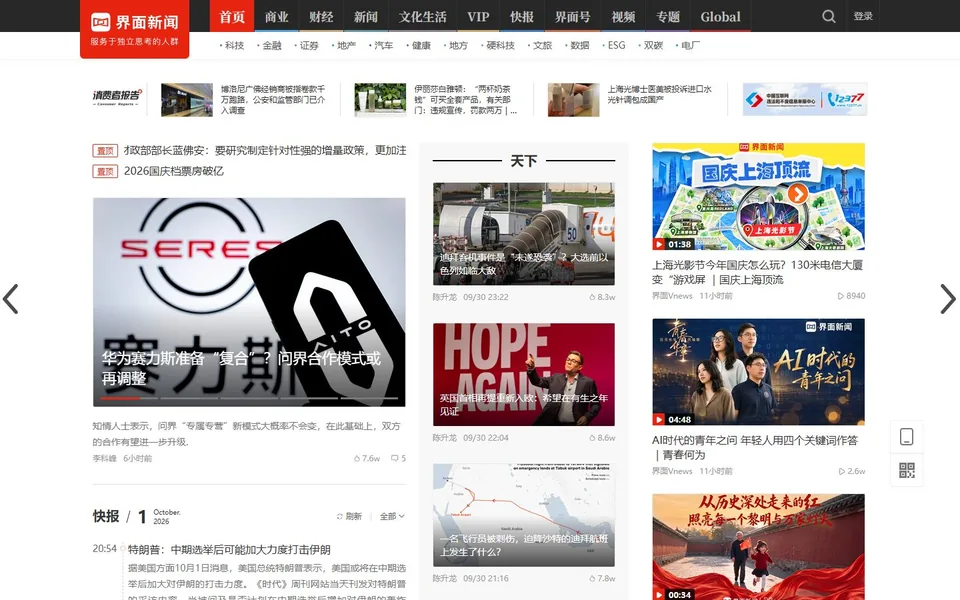The width and height of the screenshot is (960, 600).
Task: Open the QR code icon
Action: [x=907, y=470]
